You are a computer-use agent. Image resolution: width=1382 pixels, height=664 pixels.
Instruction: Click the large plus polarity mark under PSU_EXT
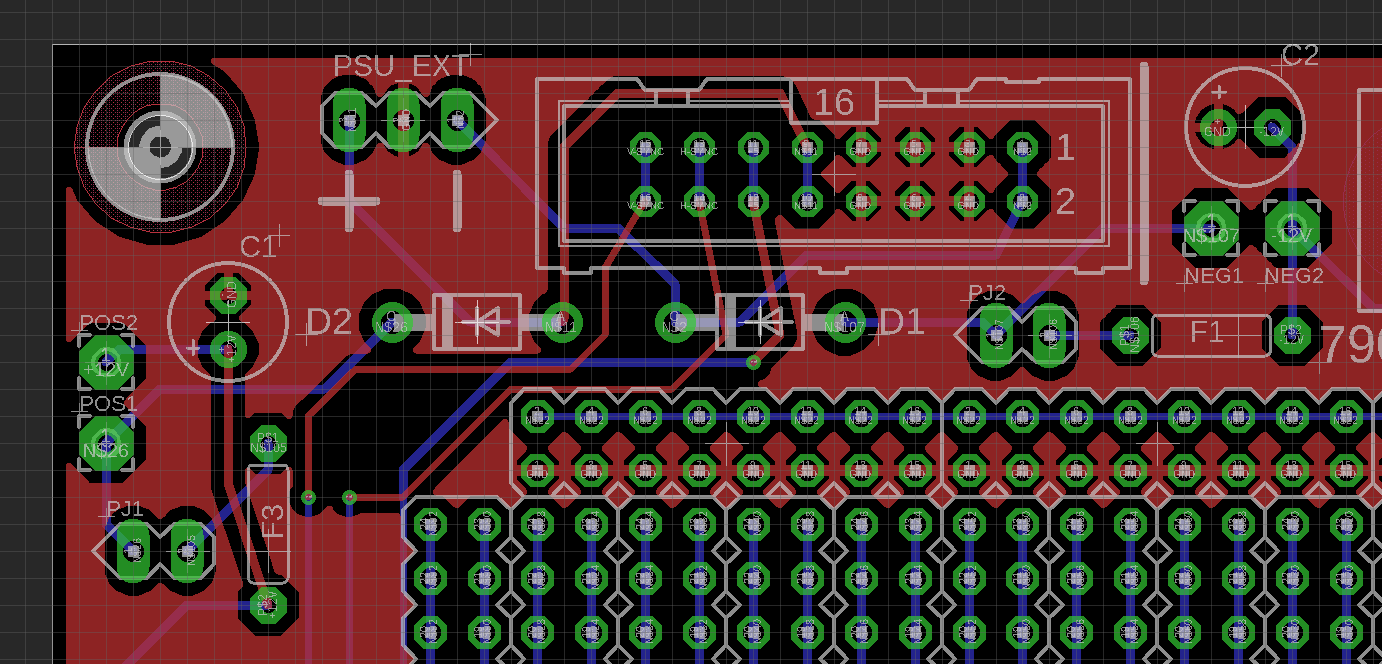point(349,201)
